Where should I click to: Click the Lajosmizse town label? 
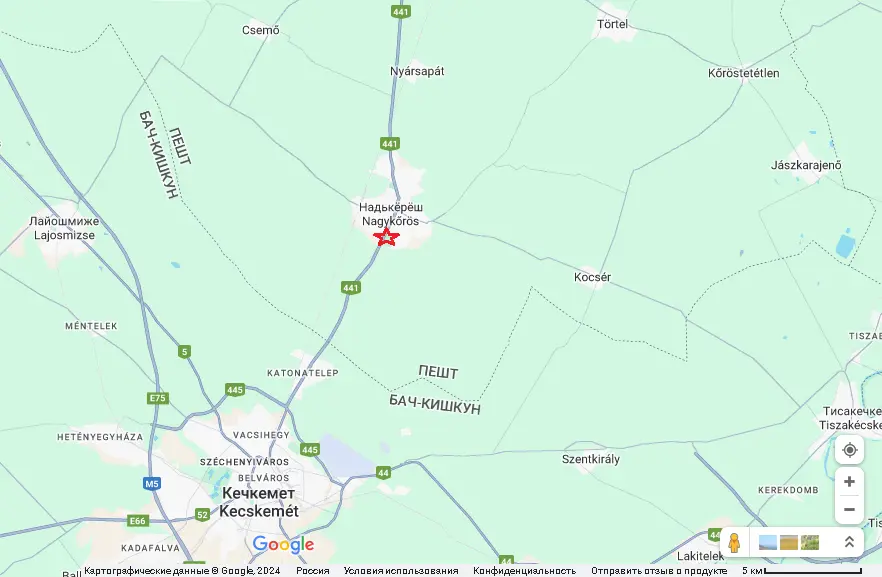pos(64,235)
